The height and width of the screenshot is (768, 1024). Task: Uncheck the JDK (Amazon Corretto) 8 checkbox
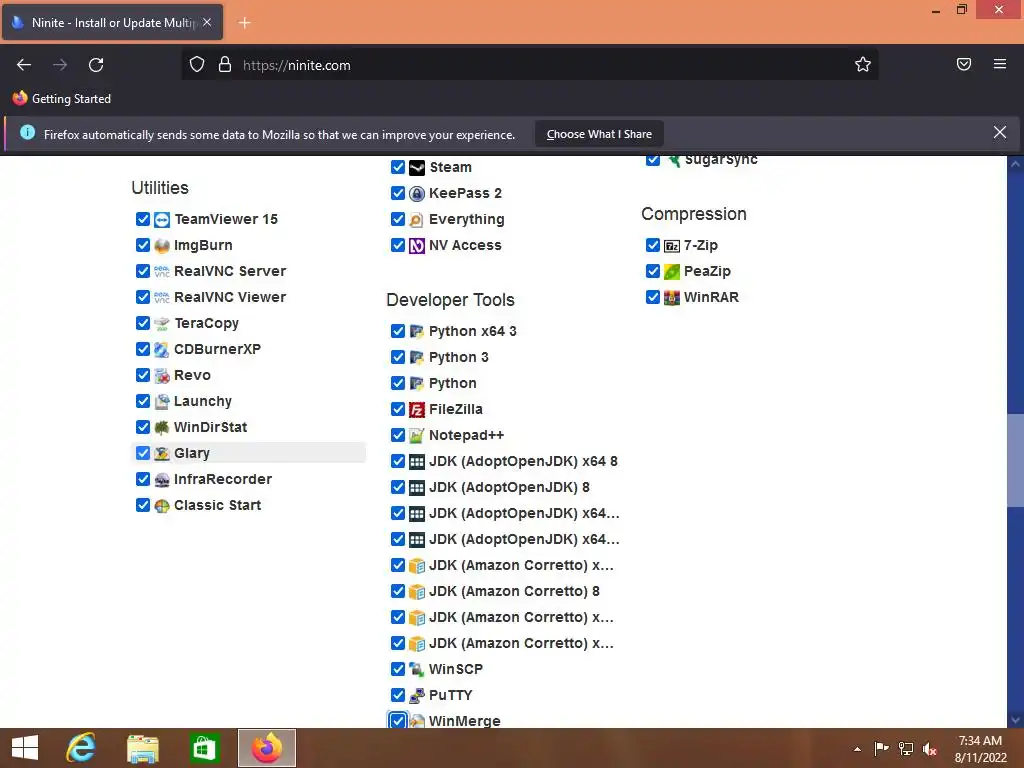click(x=398, y=591)
